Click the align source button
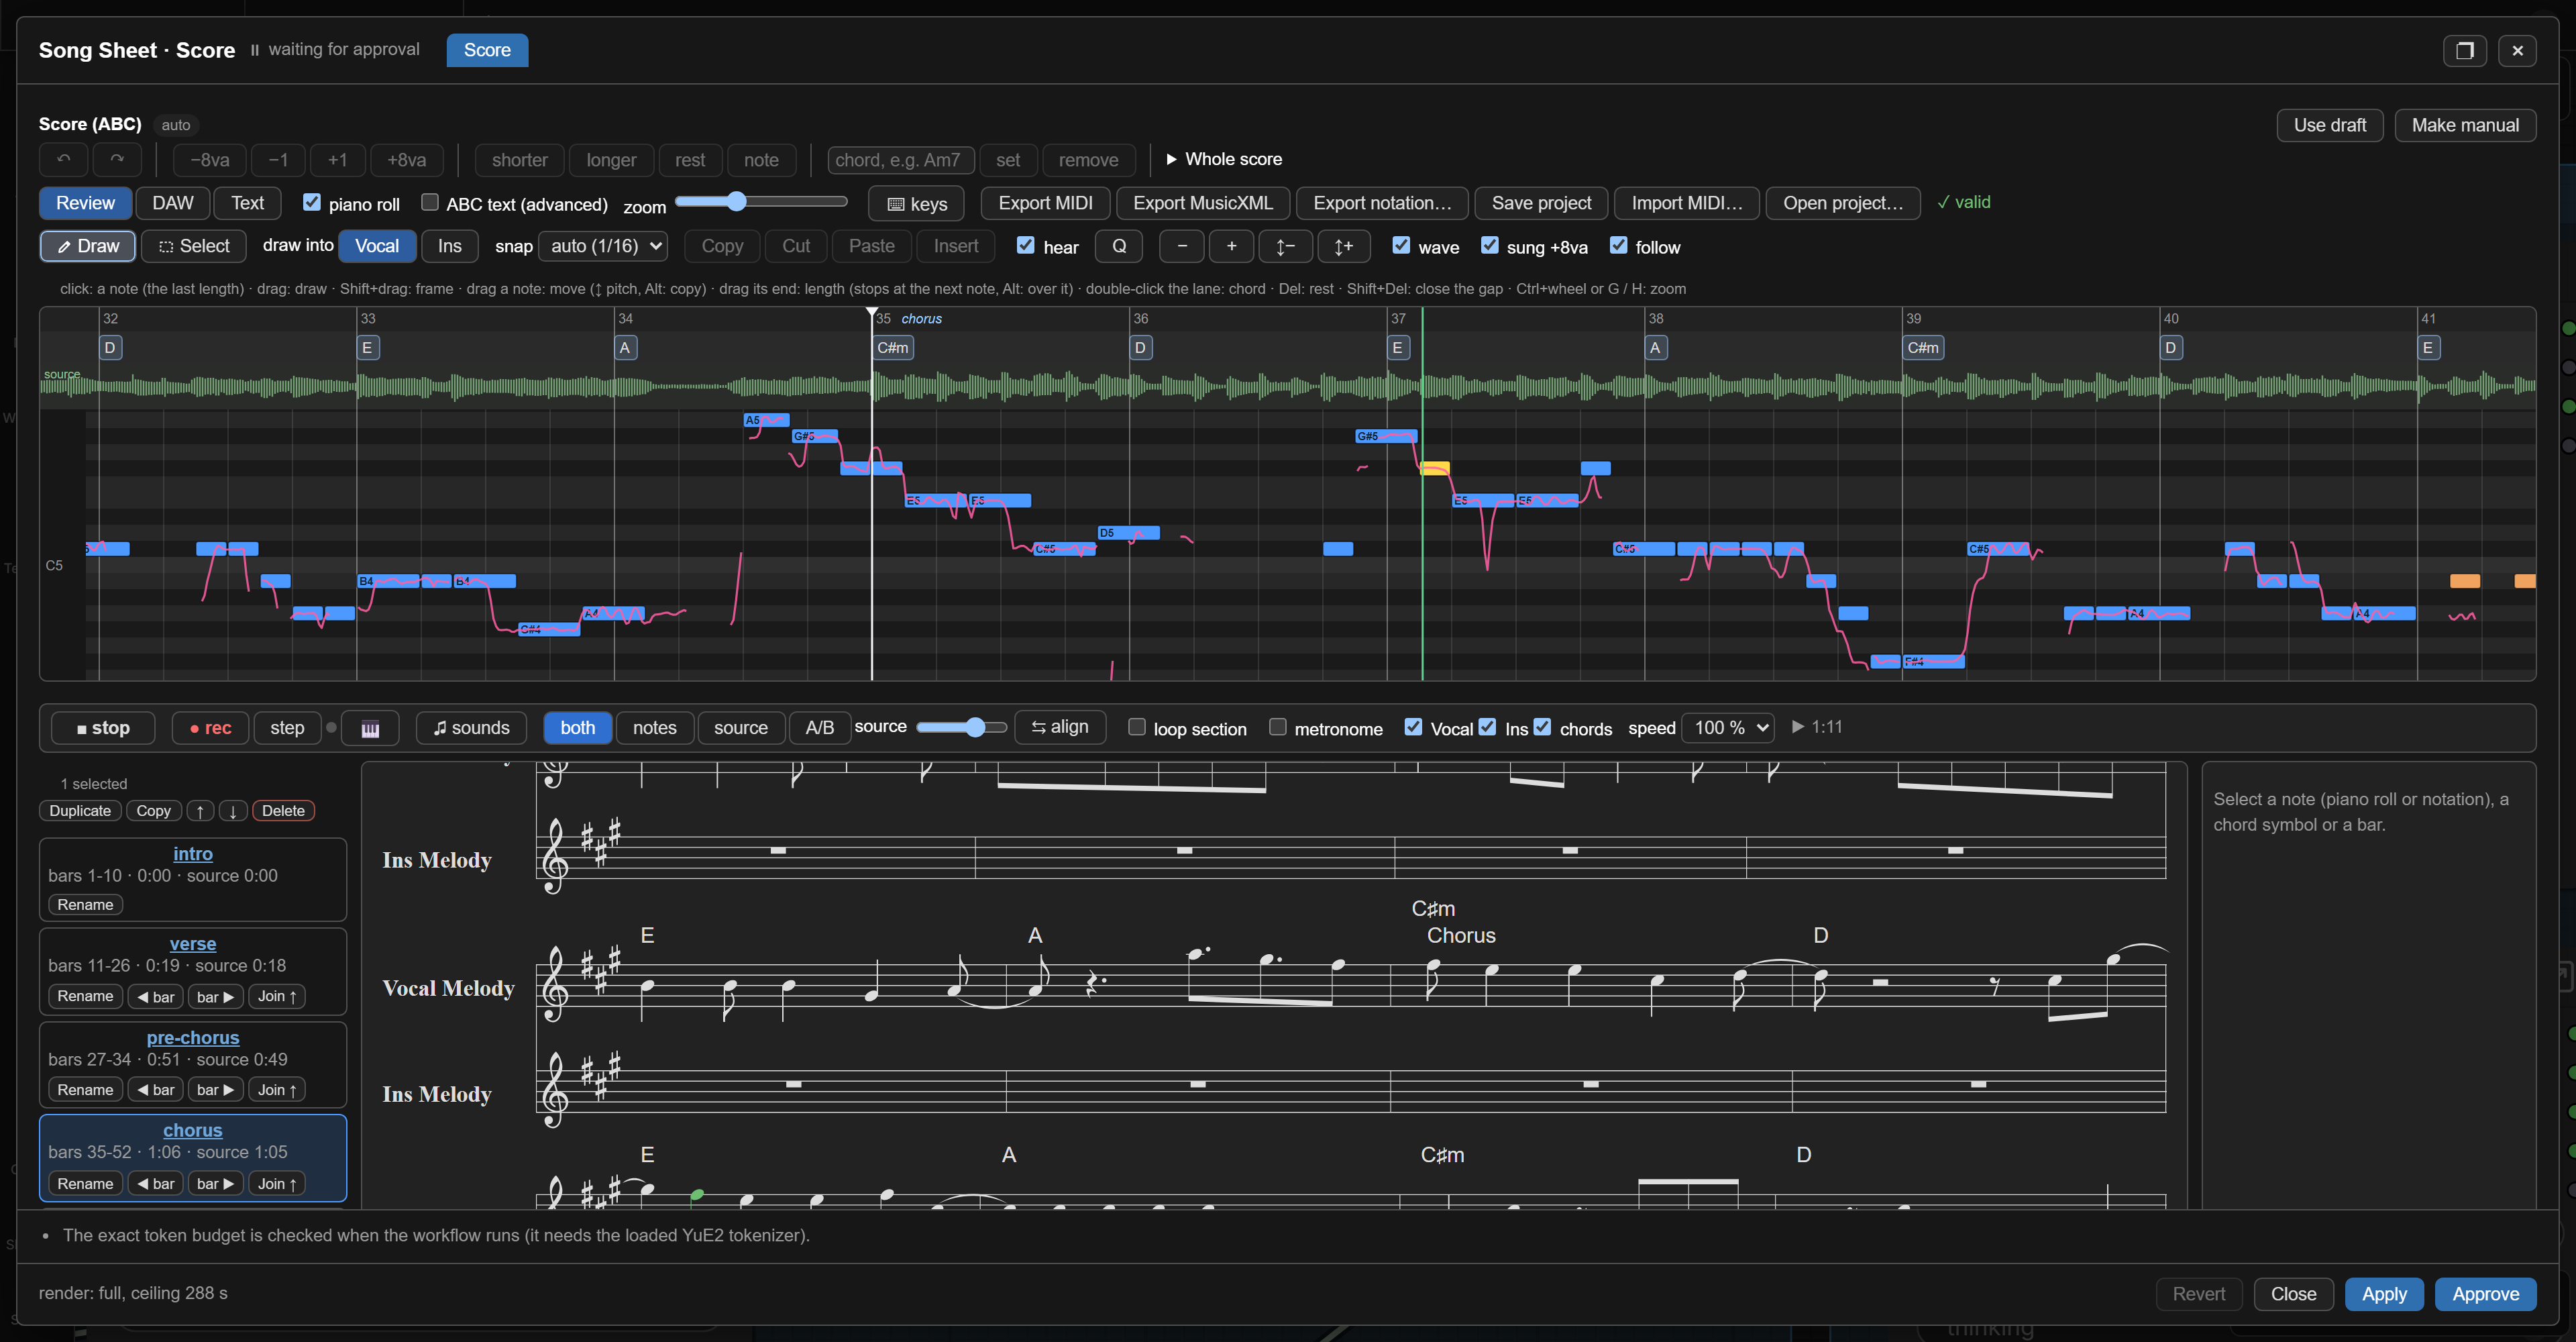 [1060, 727]
